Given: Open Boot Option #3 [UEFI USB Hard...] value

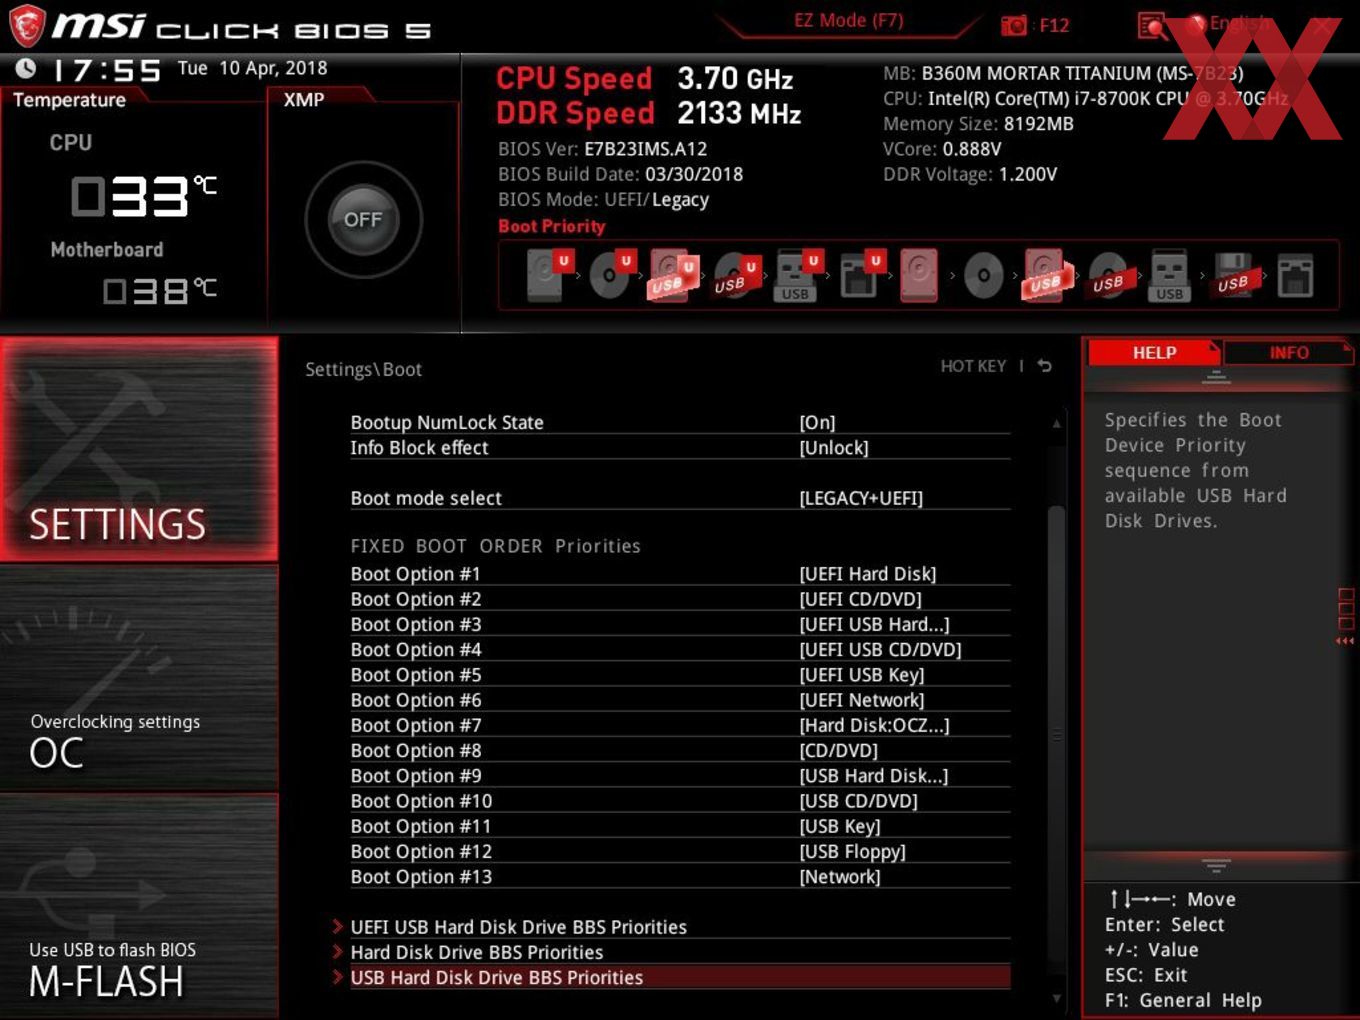Looking at the screenshot, I should [874, 624].
